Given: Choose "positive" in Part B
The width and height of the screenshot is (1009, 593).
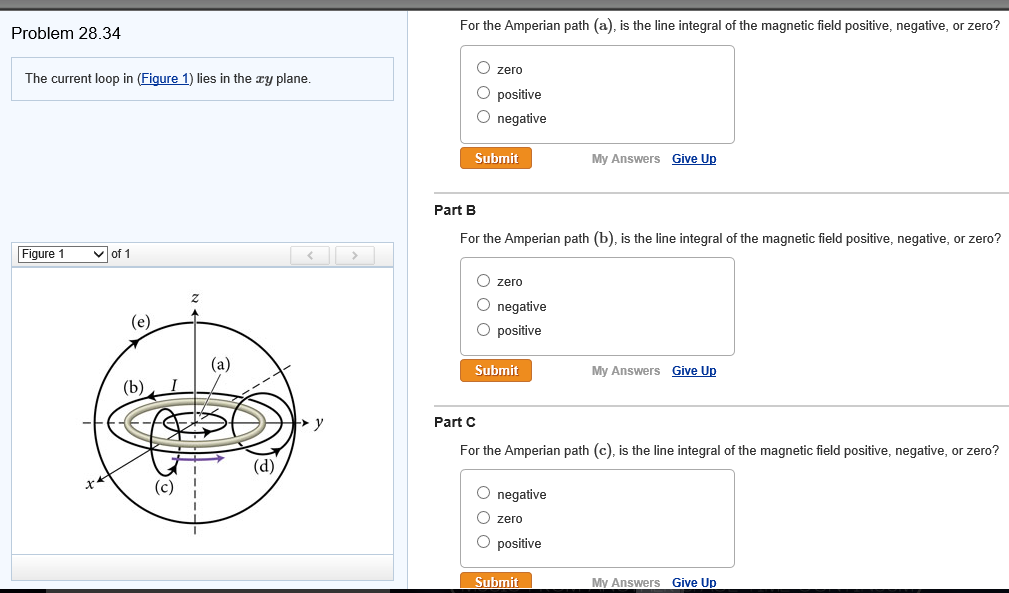Looking at the screenshot, I should (483, 329).
